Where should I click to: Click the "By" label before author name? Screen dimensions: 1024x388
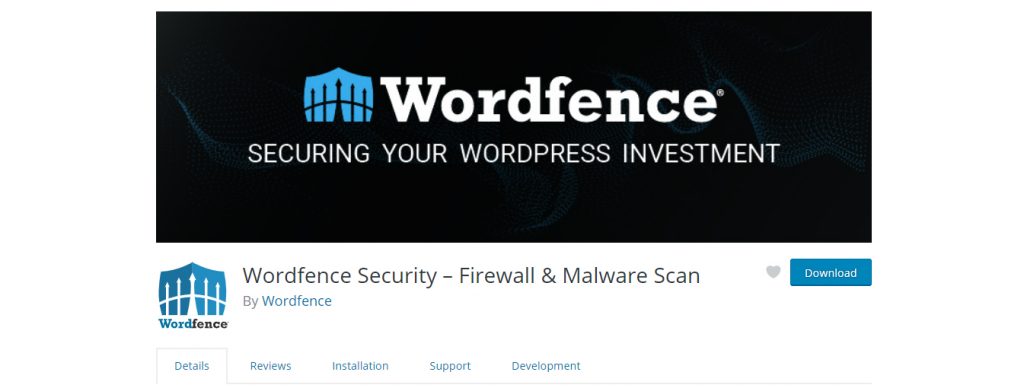click(250, 302)
